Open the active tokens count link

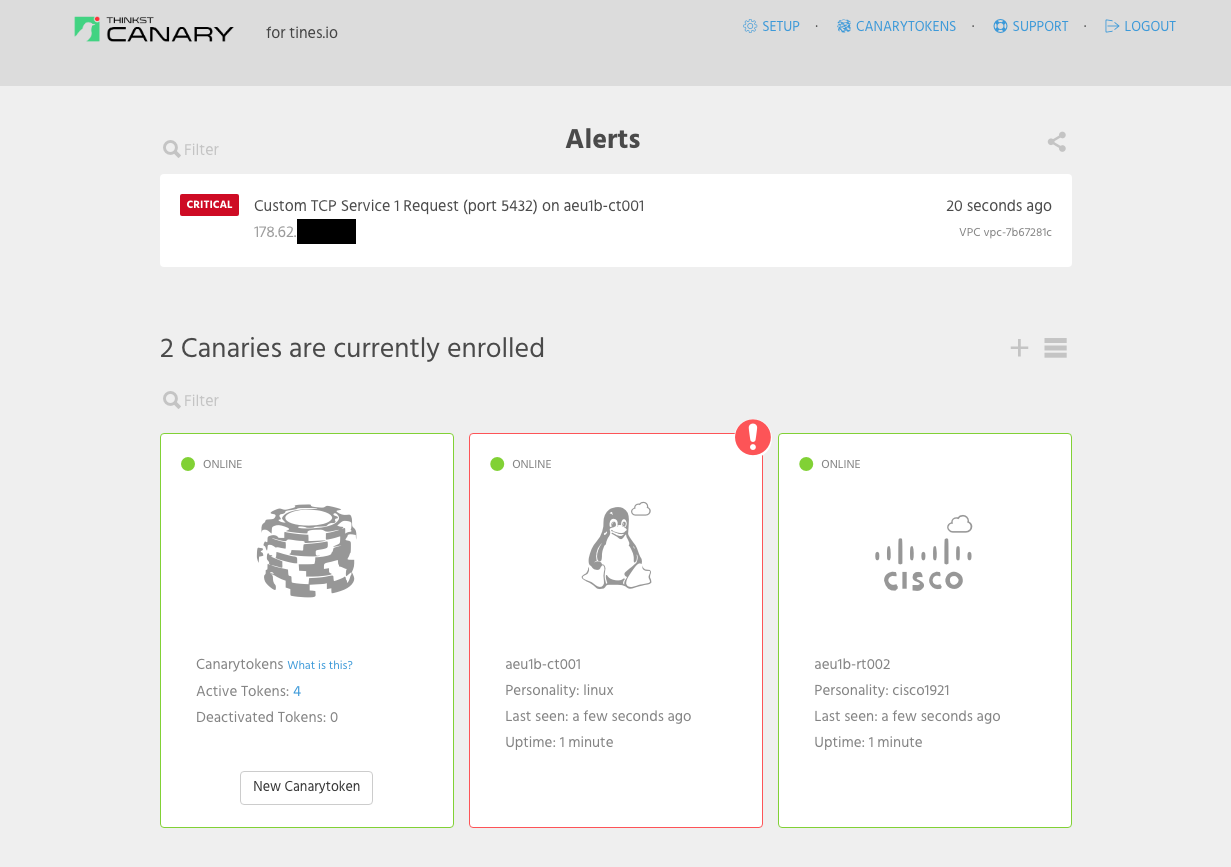click(x=297, y=691)
